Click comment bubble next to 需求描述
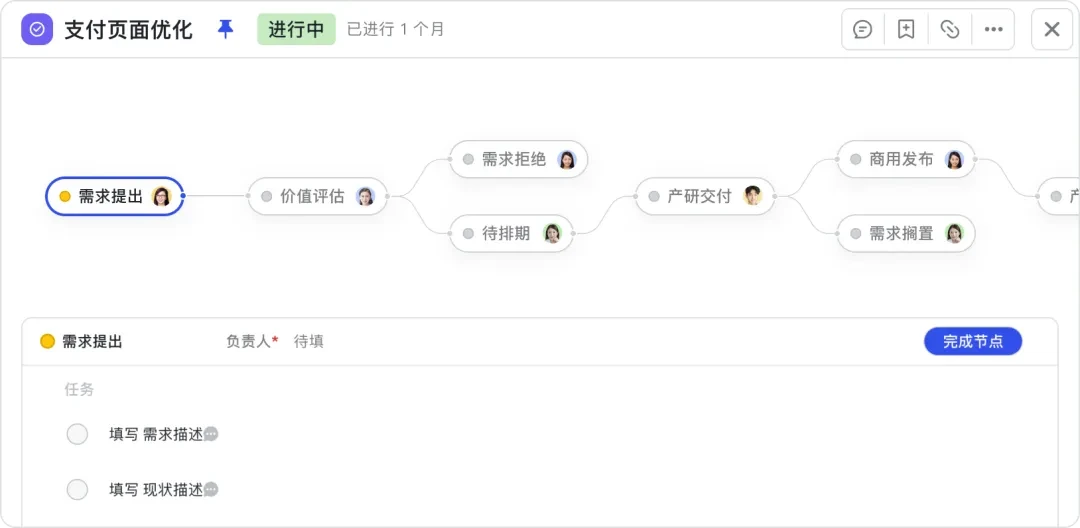 tap(211, 434)
